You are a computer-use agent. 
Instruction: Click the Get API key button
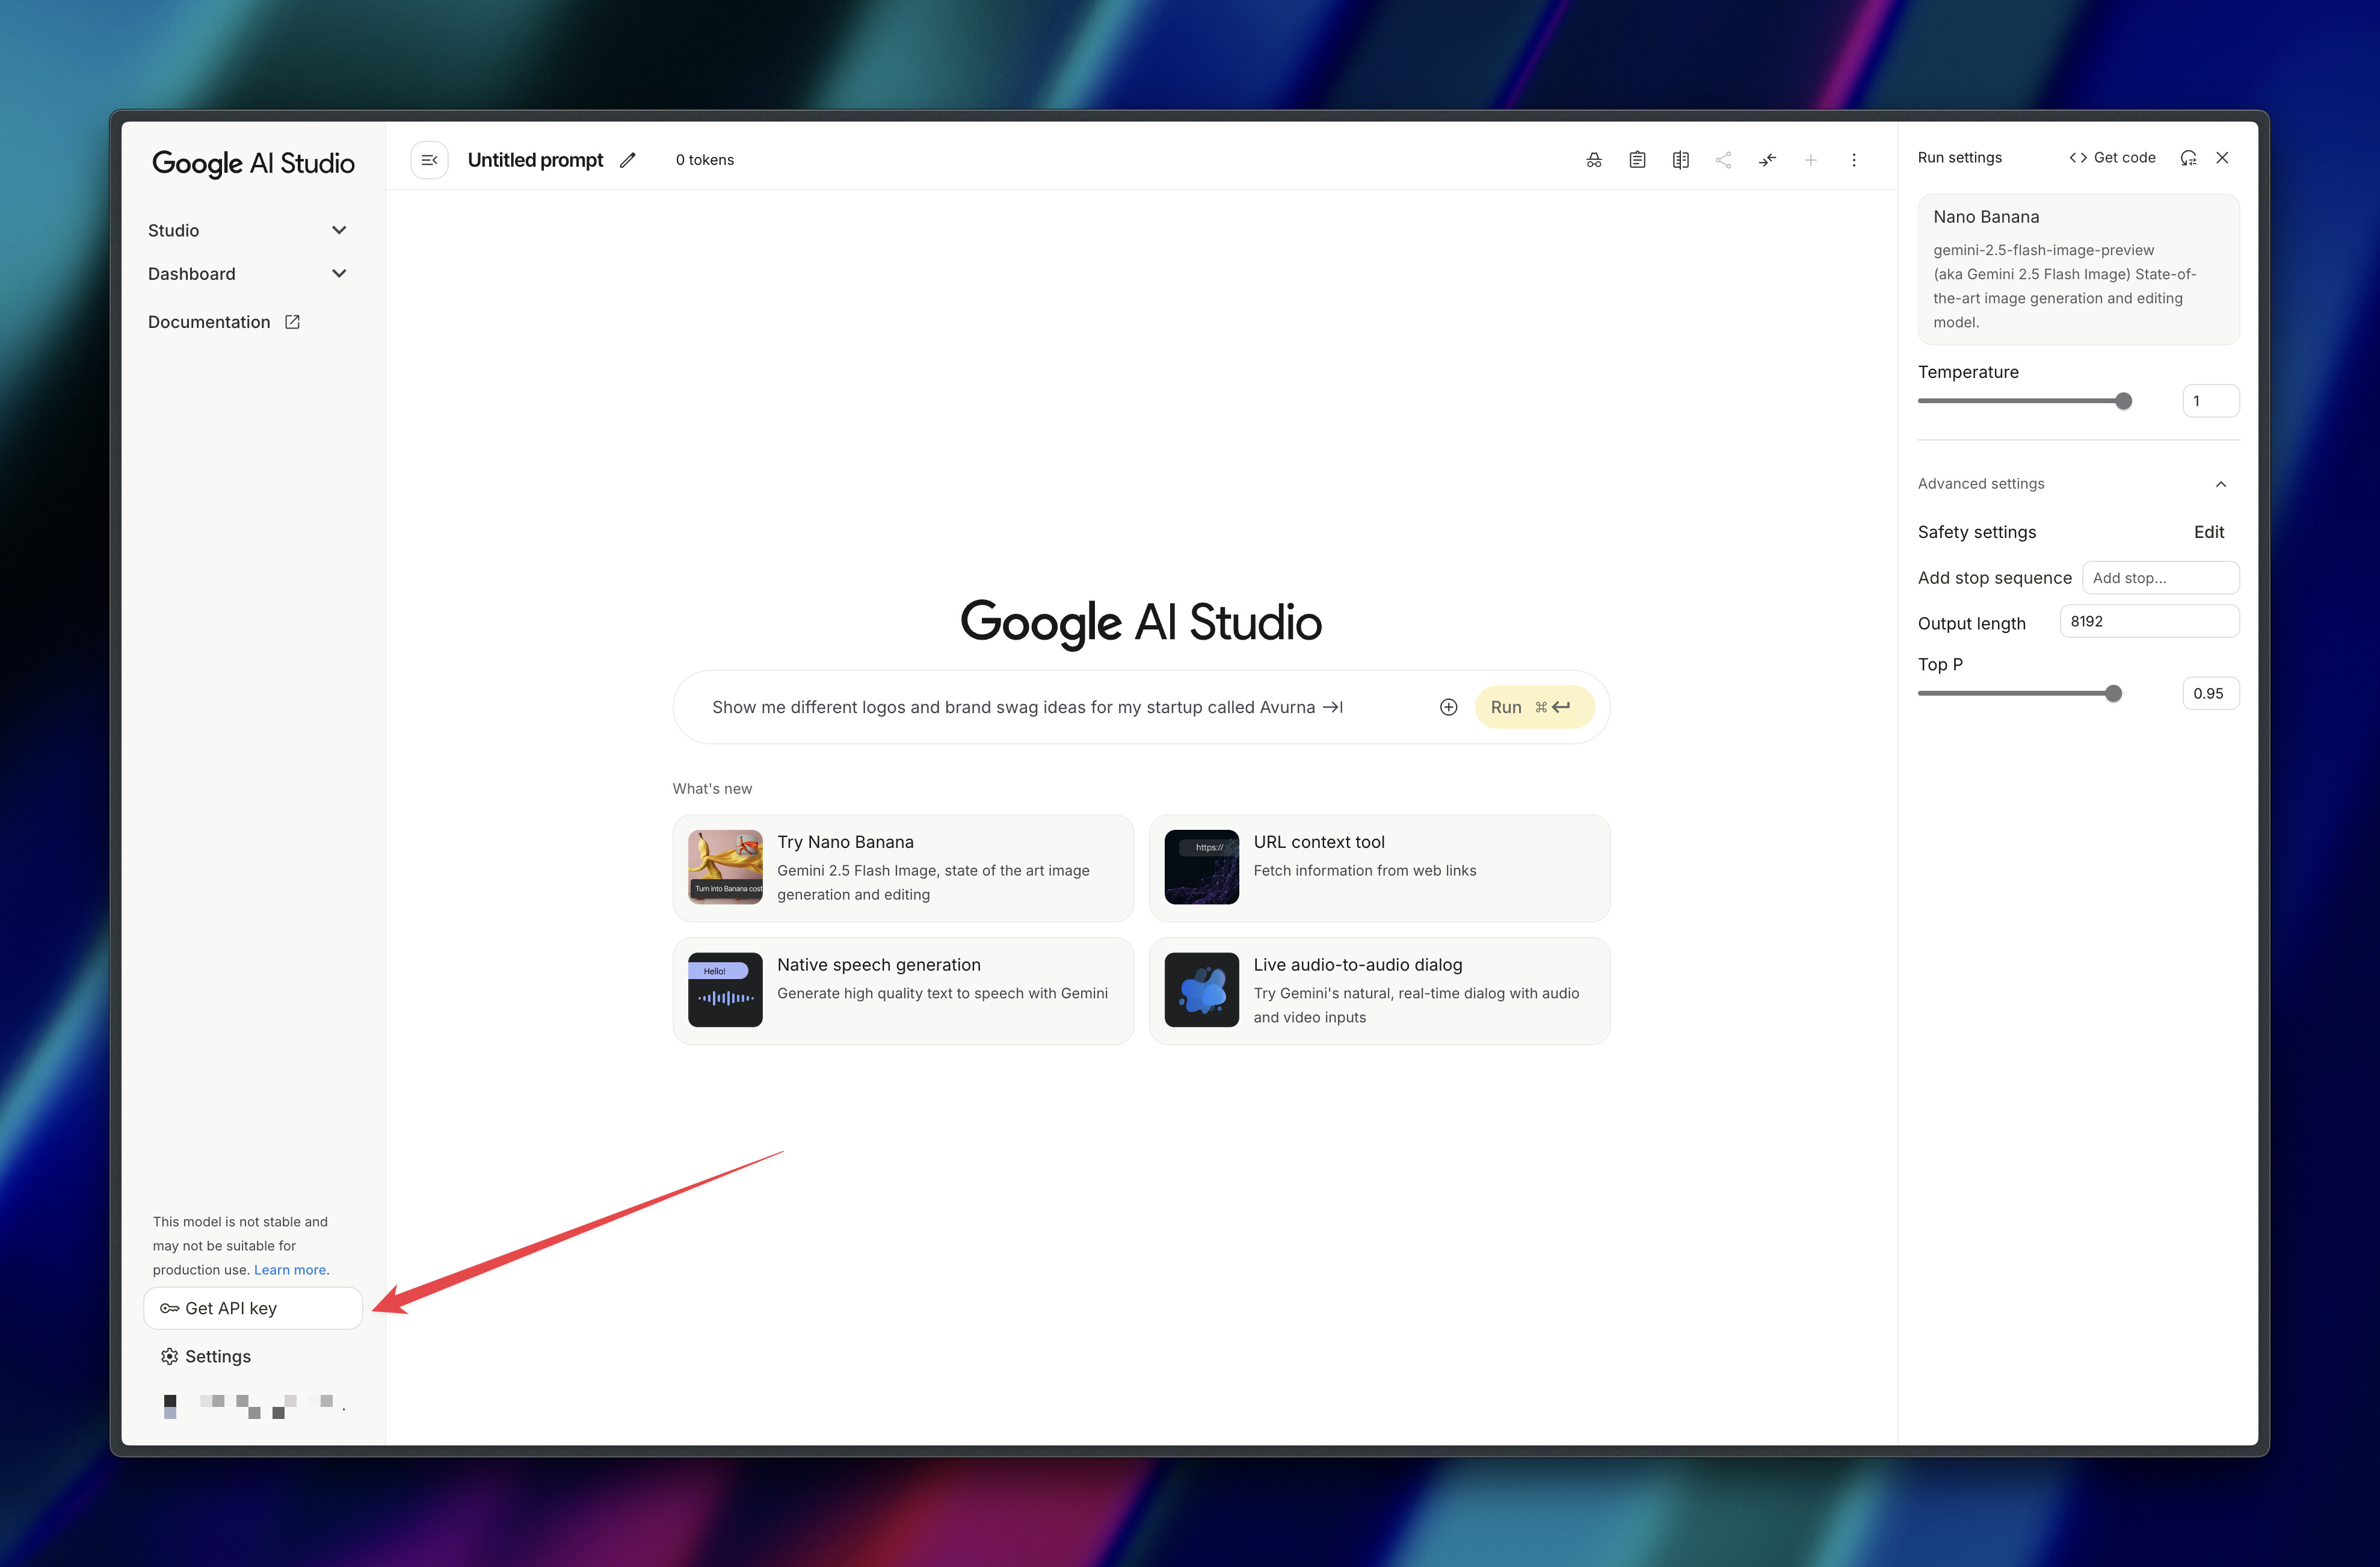coord(253,1308)
